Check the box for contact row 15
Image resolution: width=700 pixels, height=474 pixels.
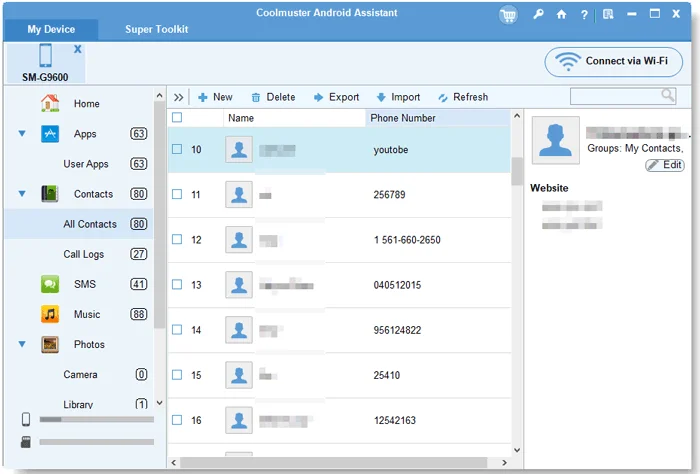coord(177,374)
